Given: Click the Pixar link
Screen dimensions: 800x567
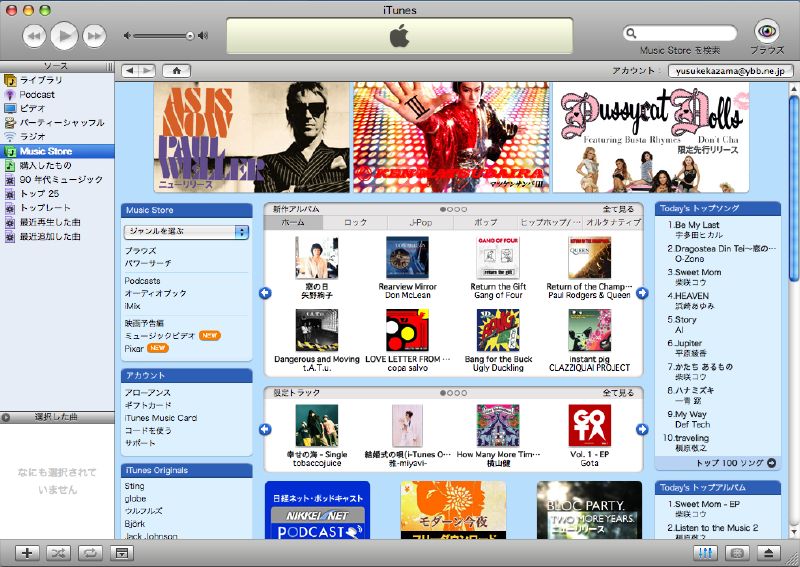Looking at the screenshot, I should tap(134, 349).
